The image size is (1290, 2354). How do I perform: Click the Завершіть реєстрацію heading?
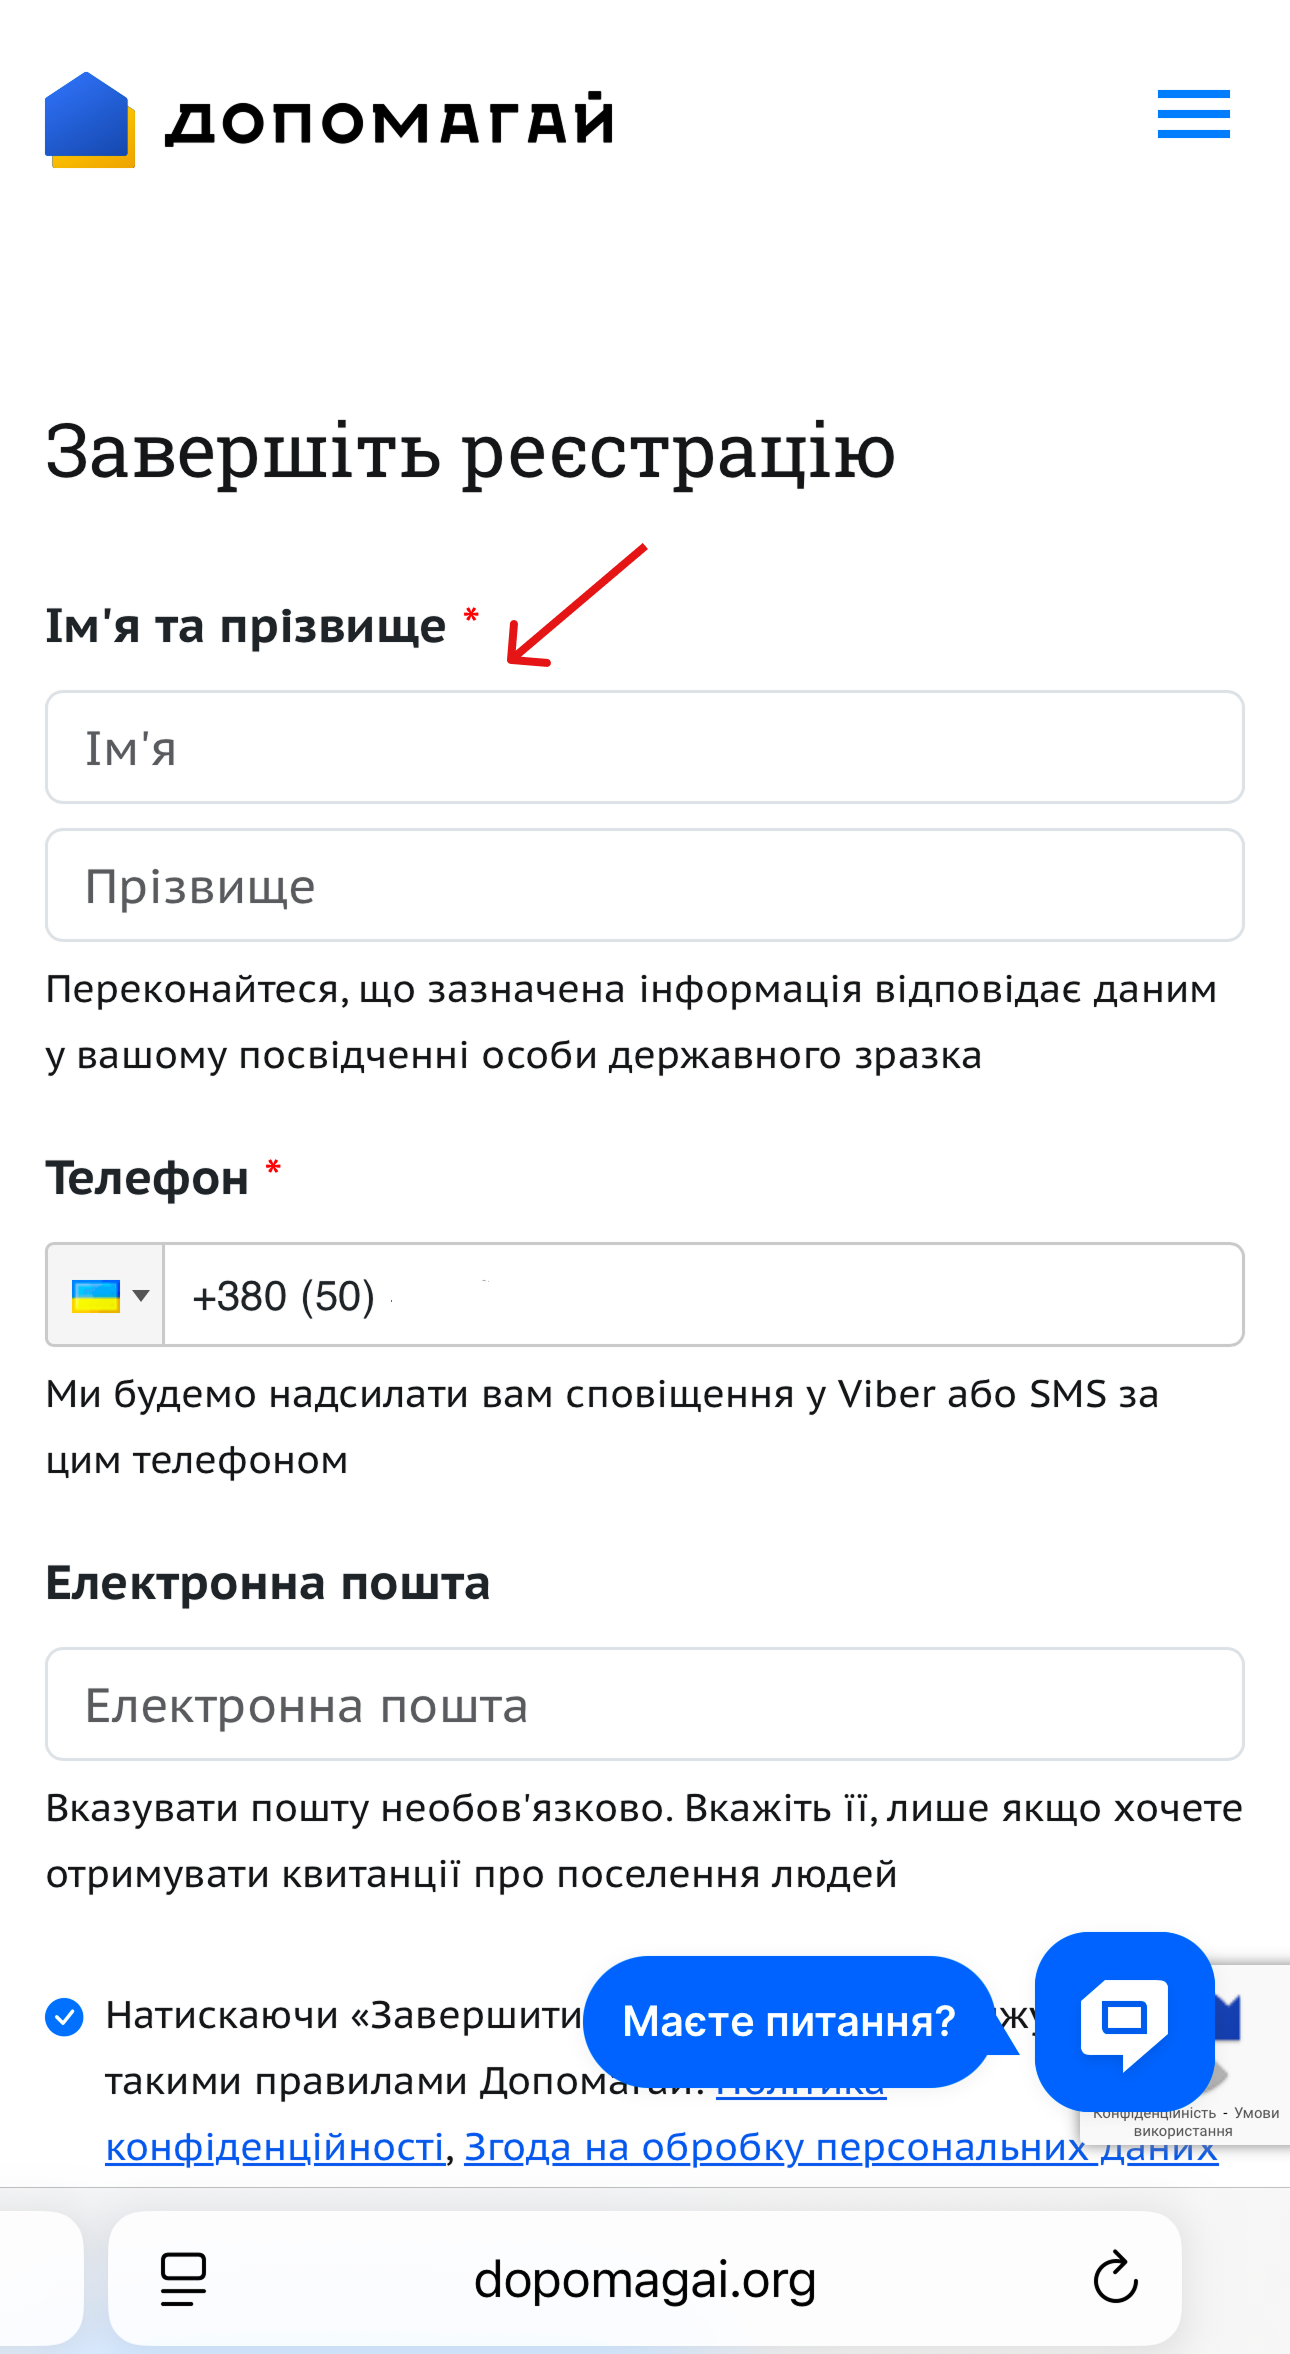pos(470,452)
